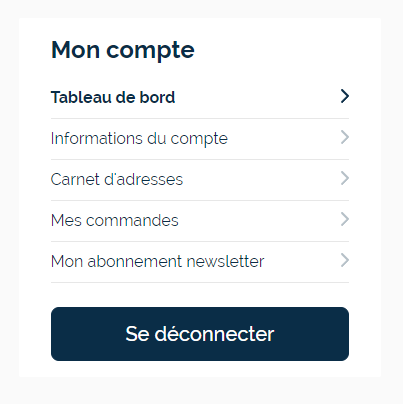Viewport: 403px width, 404px height.
Task: Manage newsletter via the Mon abonnement newsletter link
Action: pyautogui.click(x=158, y=261)
